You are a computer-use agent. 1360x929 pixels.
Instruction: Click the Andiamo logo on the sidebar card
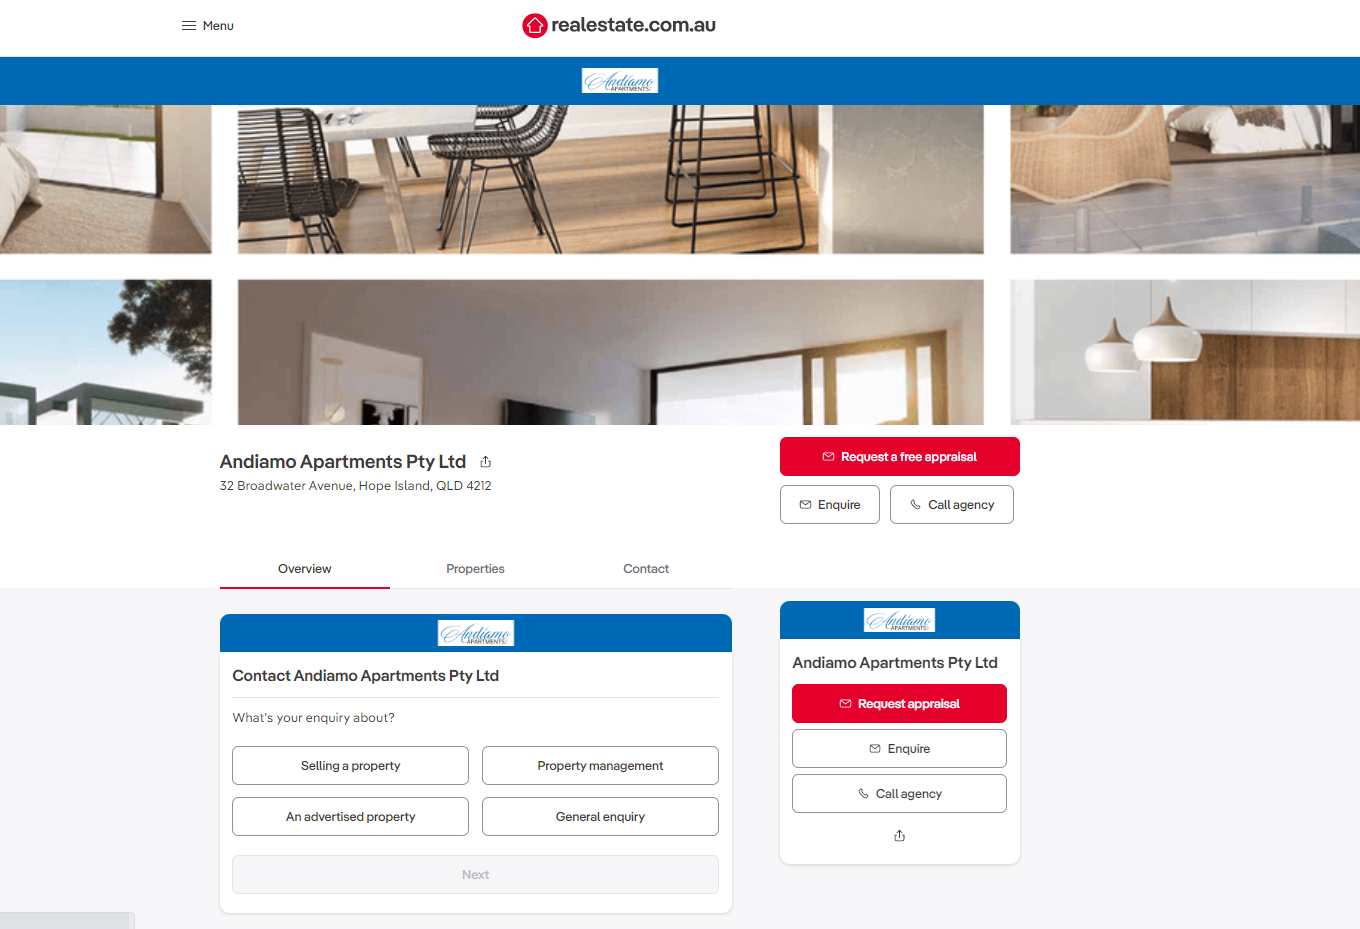tap(900, 620)
